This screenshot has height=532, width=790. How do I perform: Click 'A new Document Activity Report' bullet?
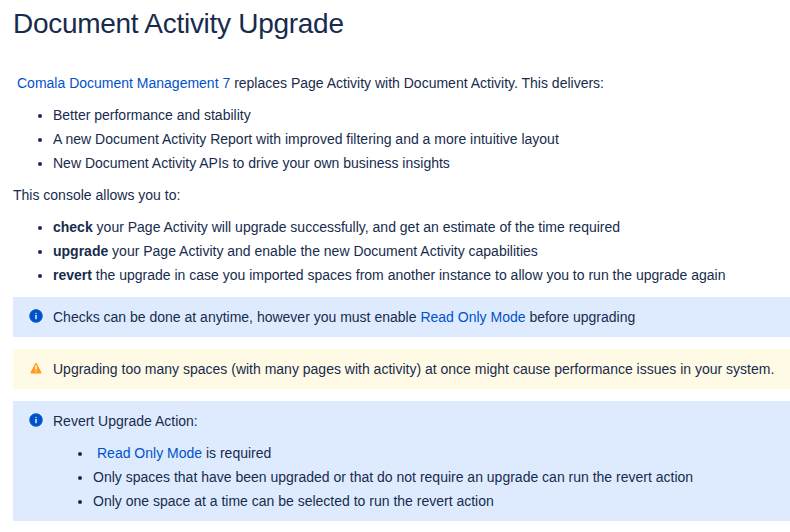click(x=305, y=139)
